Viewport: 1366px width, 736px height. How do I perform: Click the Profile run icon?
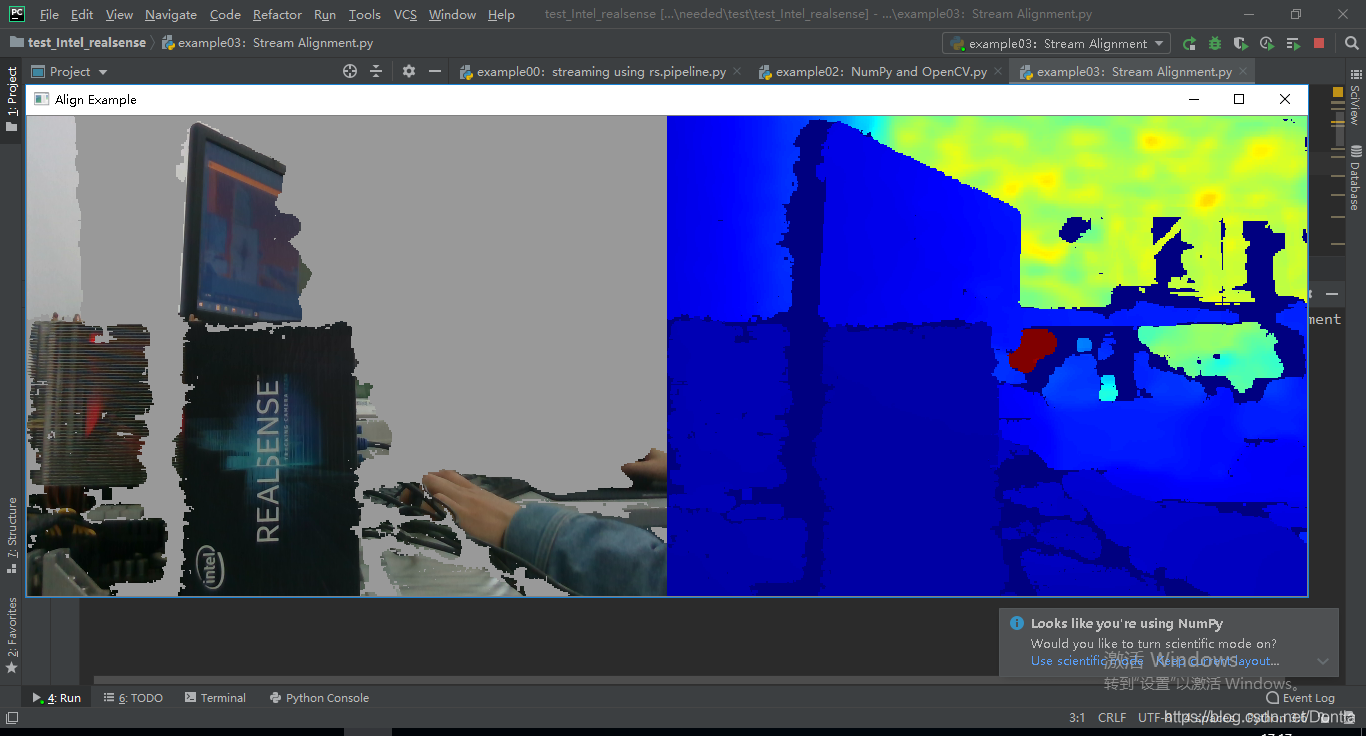(1267, 44)
